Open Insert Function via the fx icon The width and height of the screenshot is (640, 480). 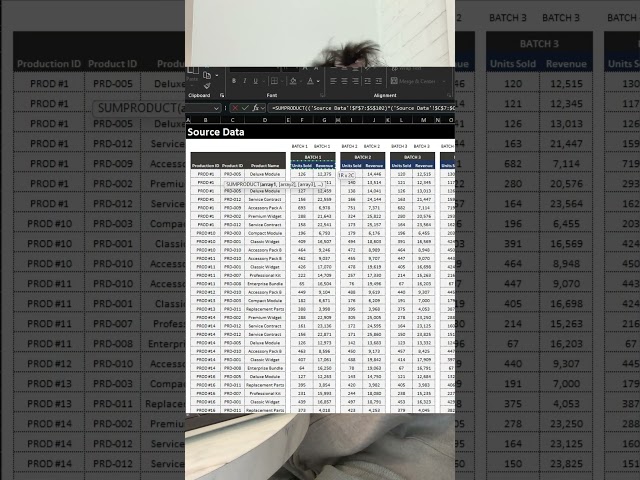(255, 108)
